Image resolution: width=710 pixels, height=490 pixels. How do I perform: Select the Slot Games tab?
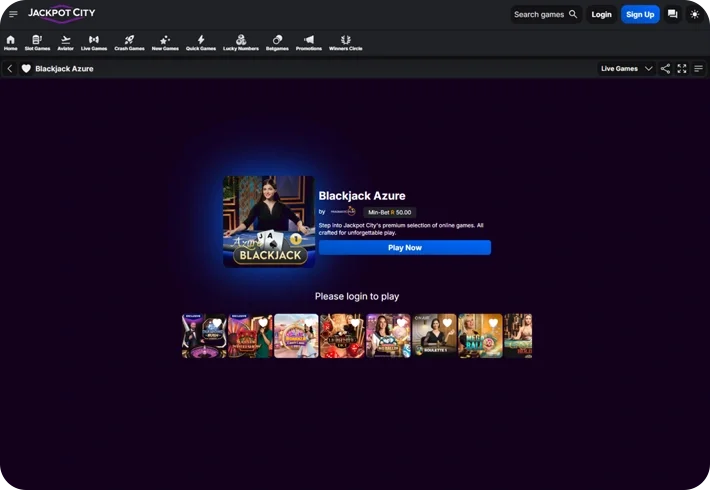pyautogui.click(x=37, y=42)
